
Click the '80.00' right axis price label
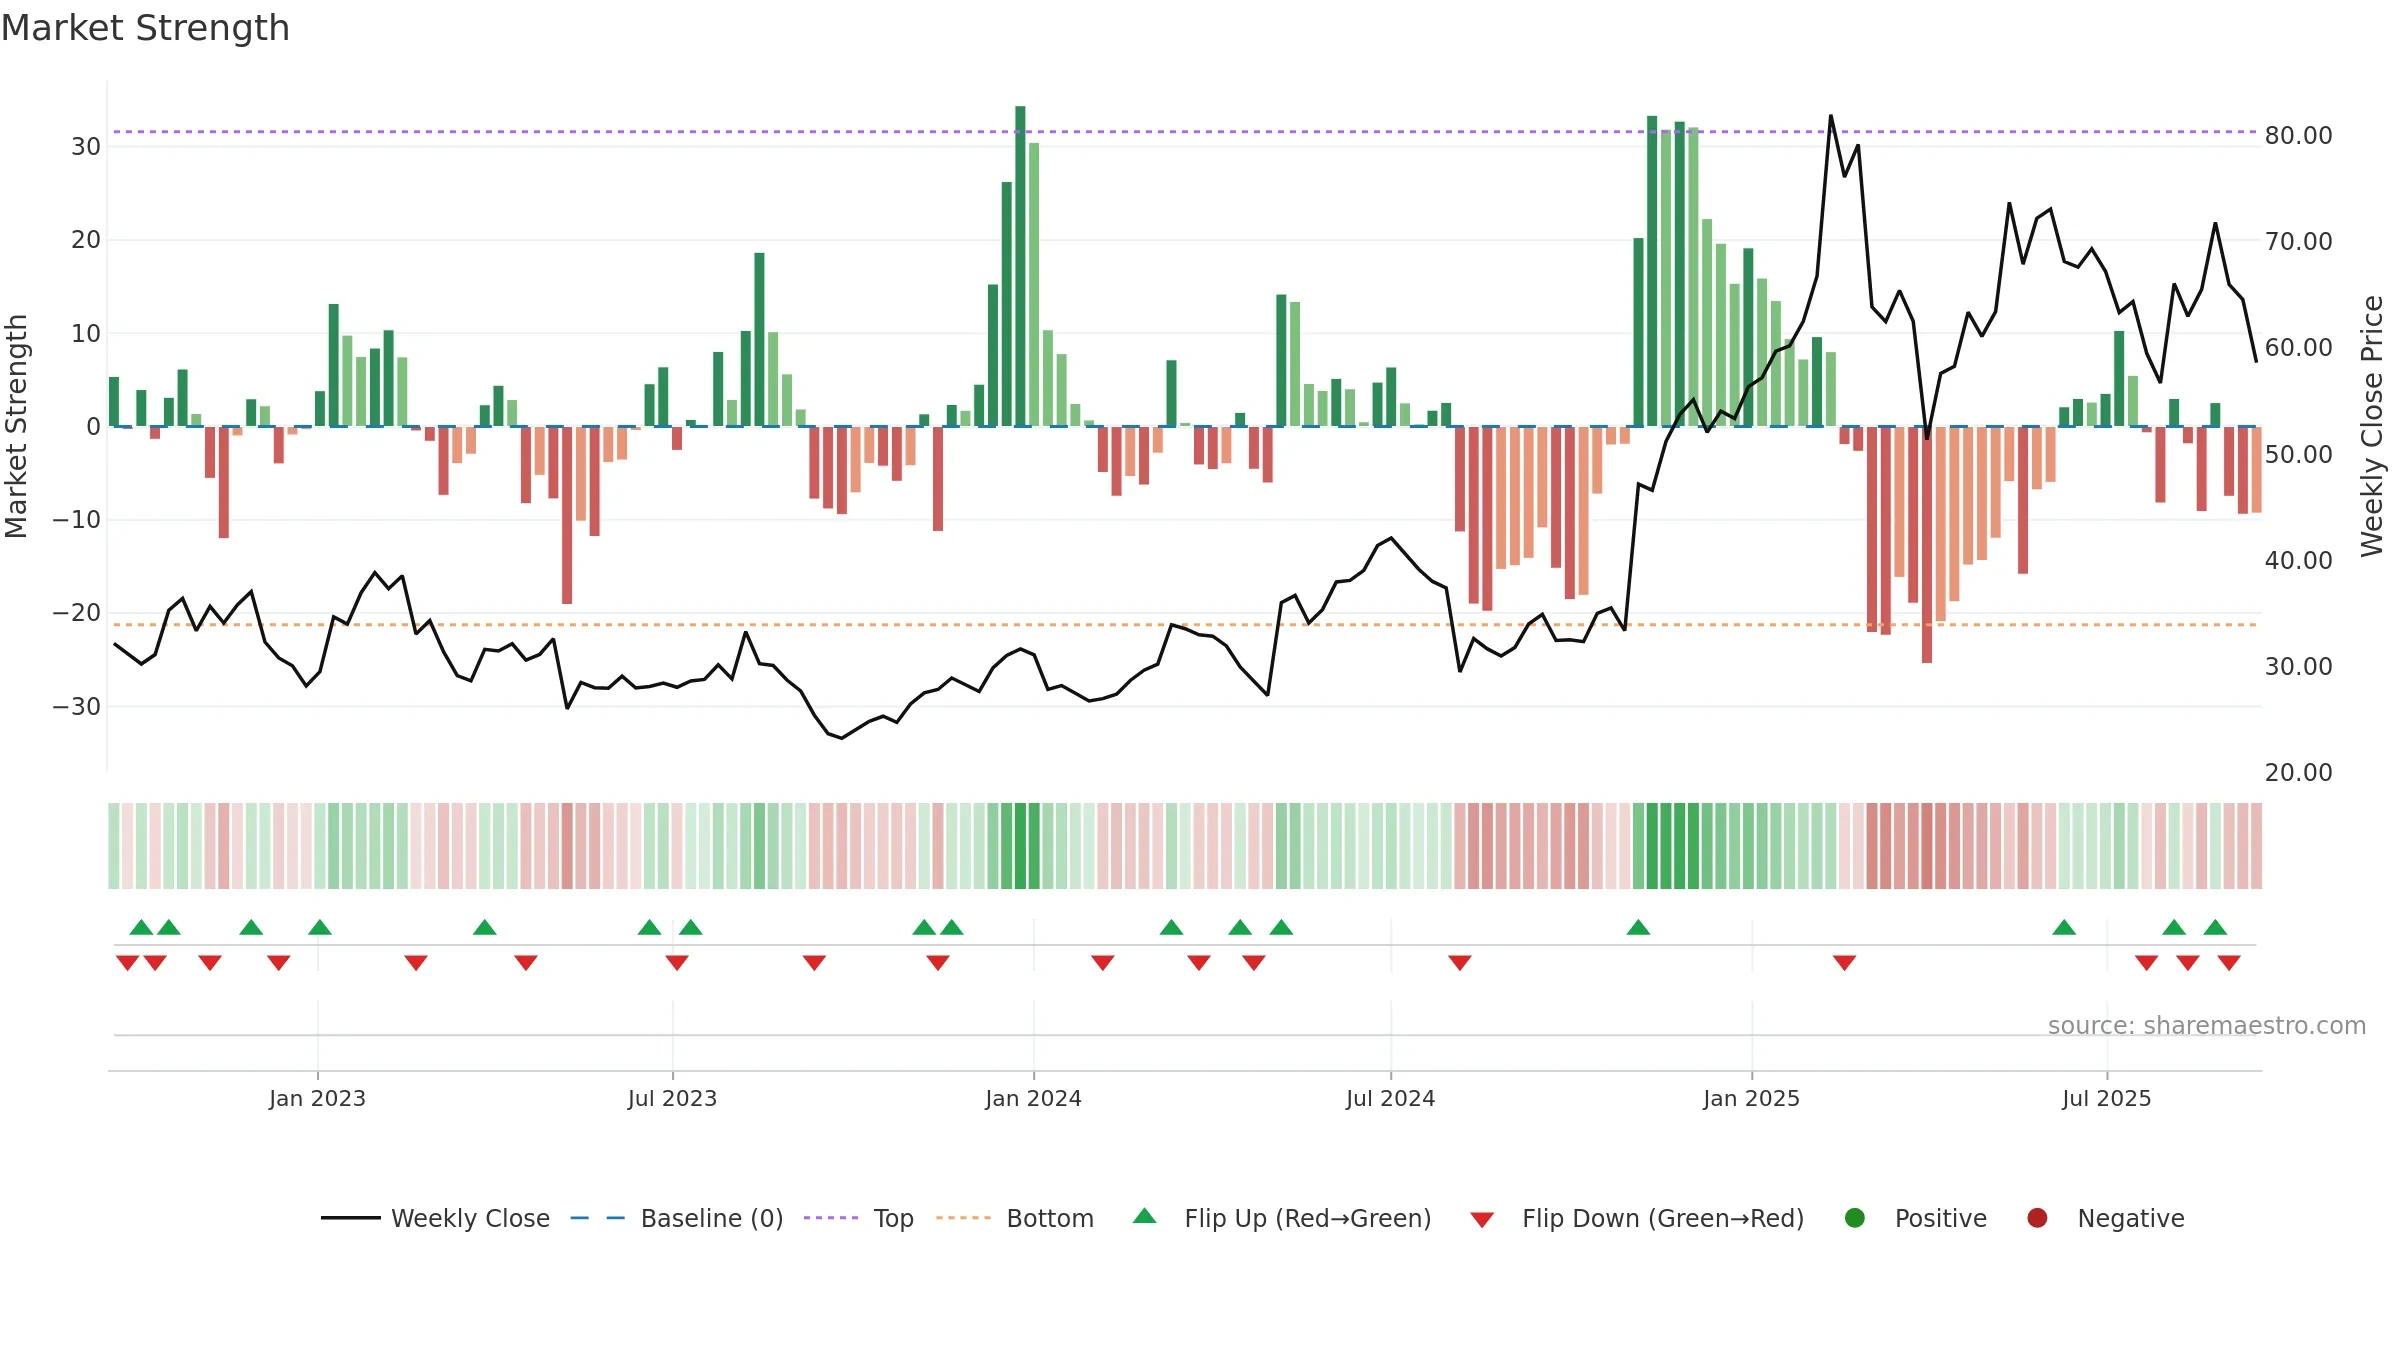(2298, 136)
